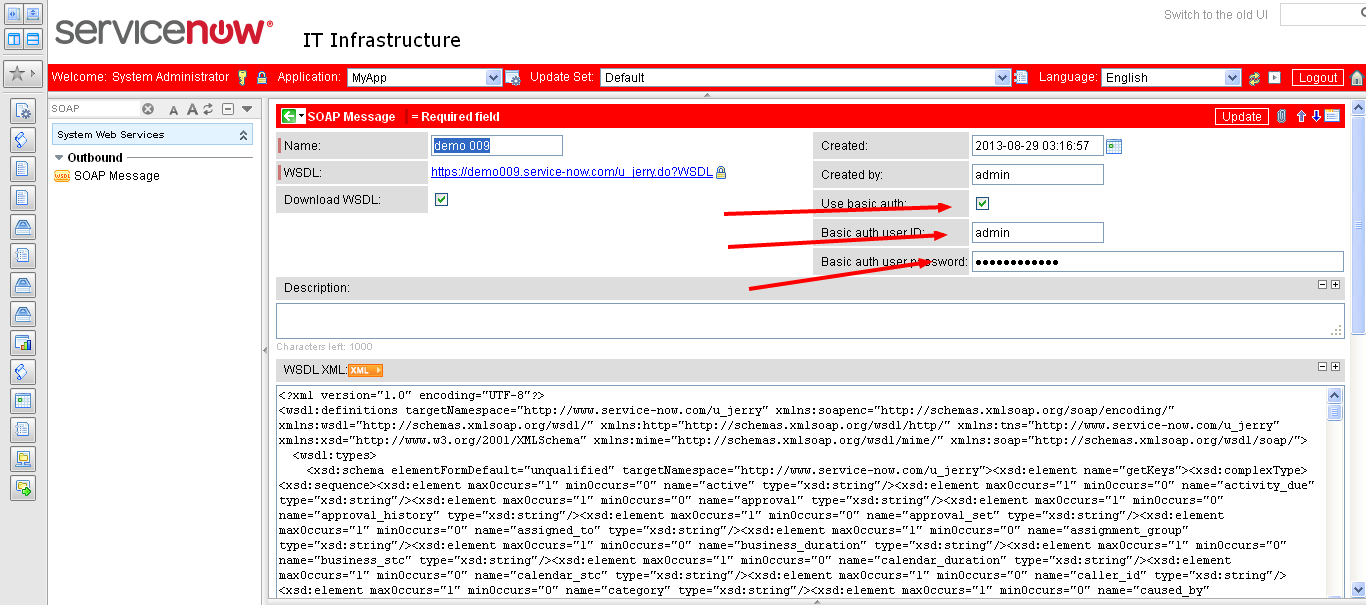Go to previous record with up arrow
This screenshot has width=1366, height=605.
(1301, 116)
